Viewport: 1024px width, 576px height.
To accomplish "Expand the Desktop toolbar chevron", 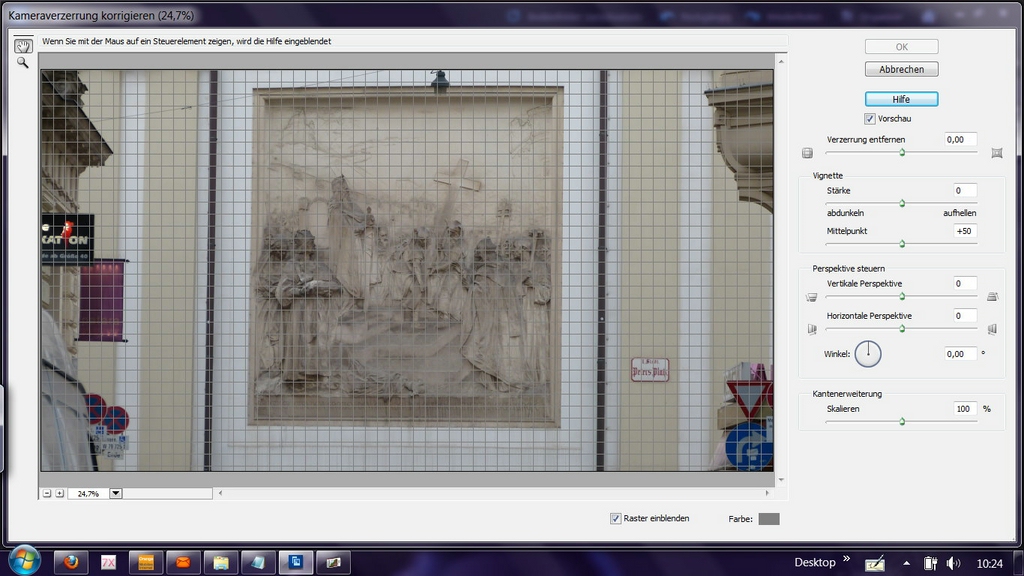I will point(846,559).
